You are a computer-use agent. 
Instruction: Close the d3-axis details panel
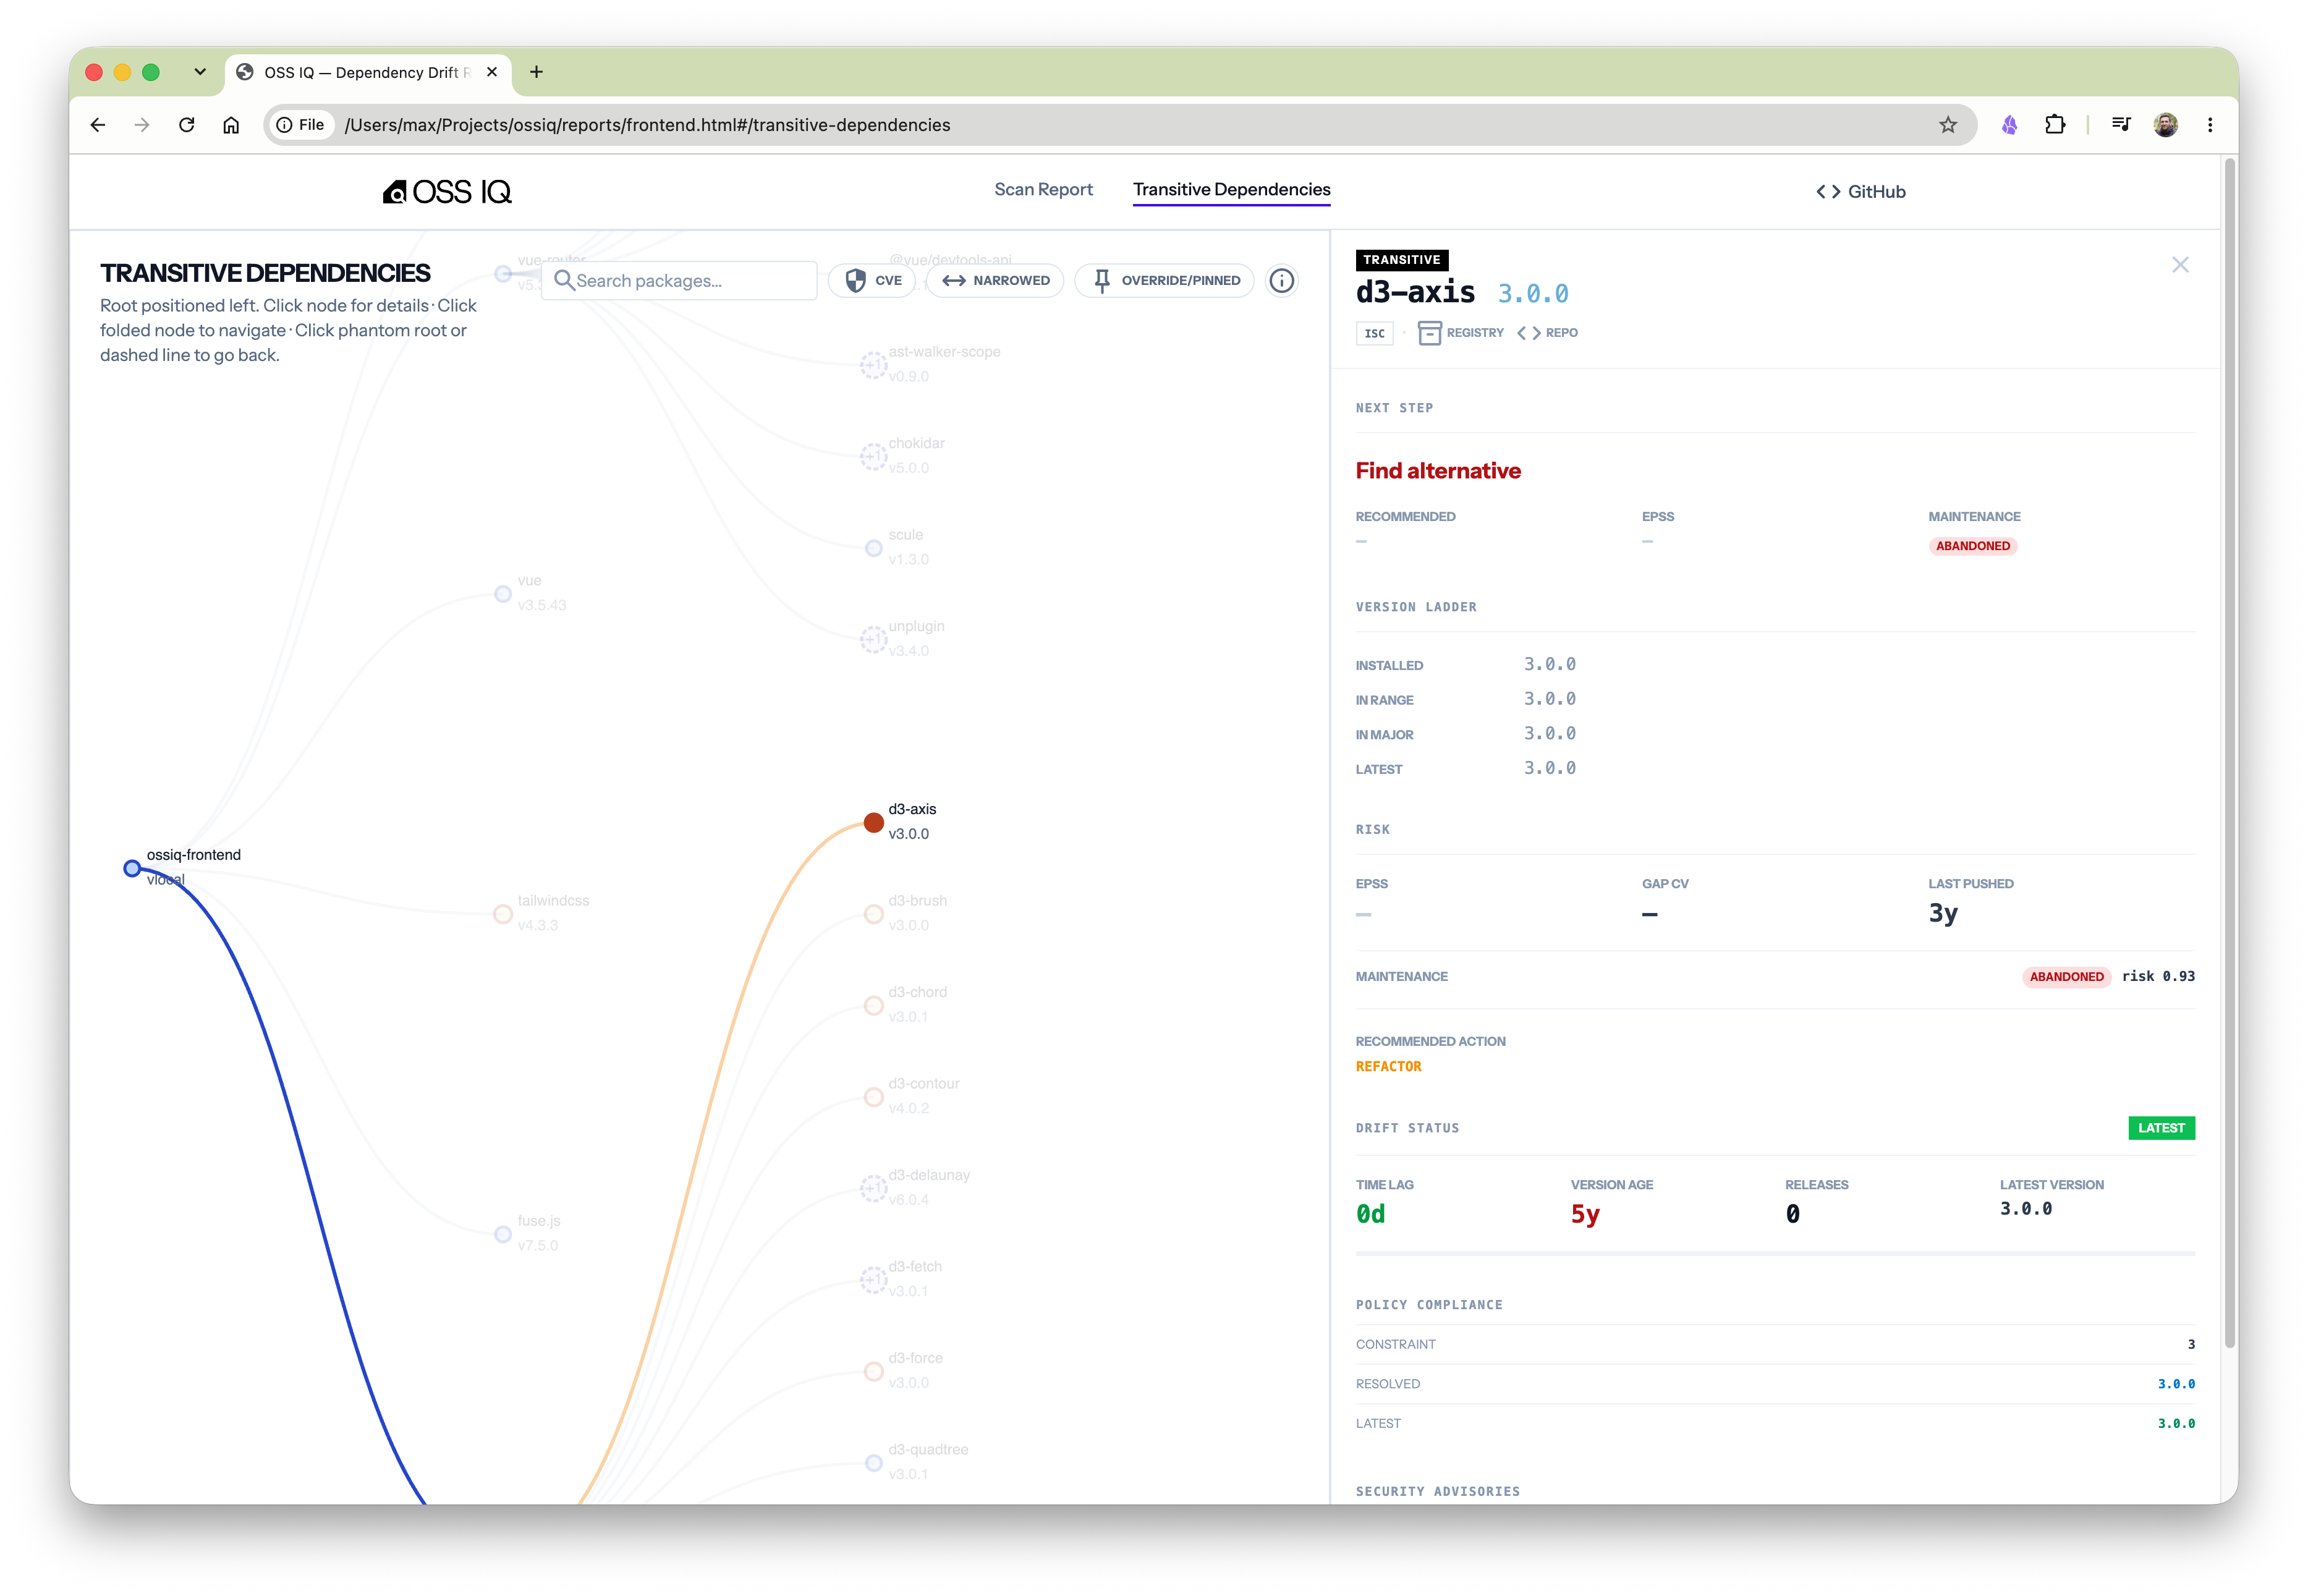[2180, 265]
